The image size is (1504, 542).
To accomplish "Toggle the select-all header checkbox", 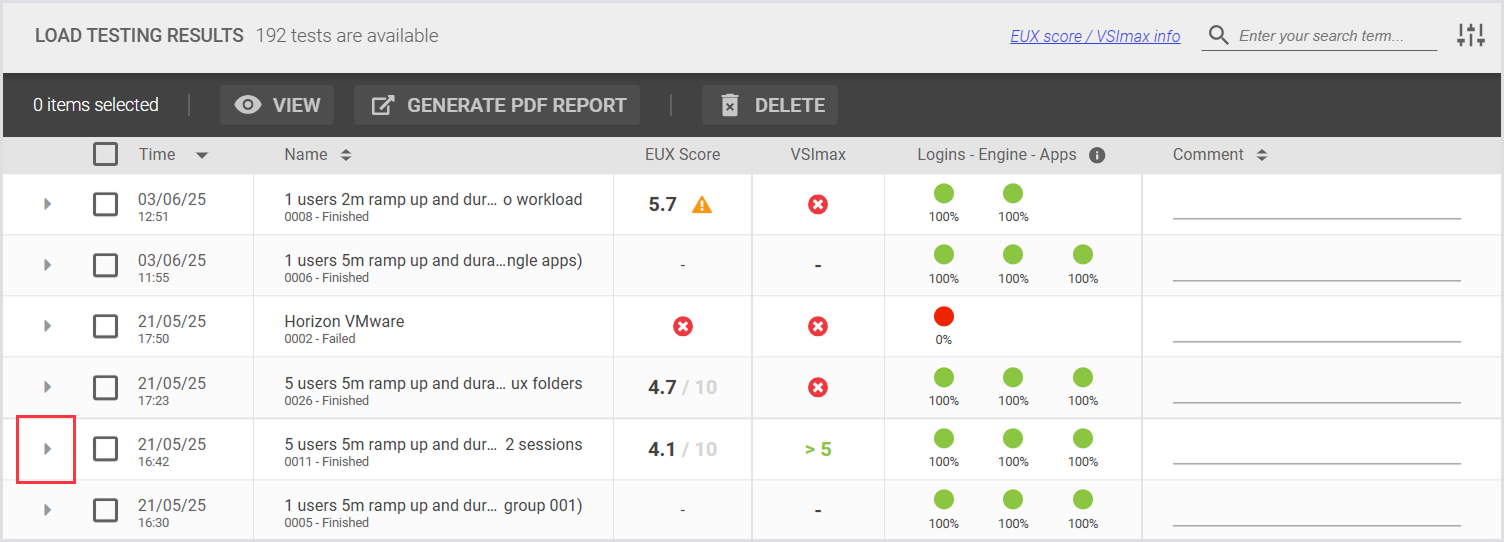I will (x=105, y=154).
